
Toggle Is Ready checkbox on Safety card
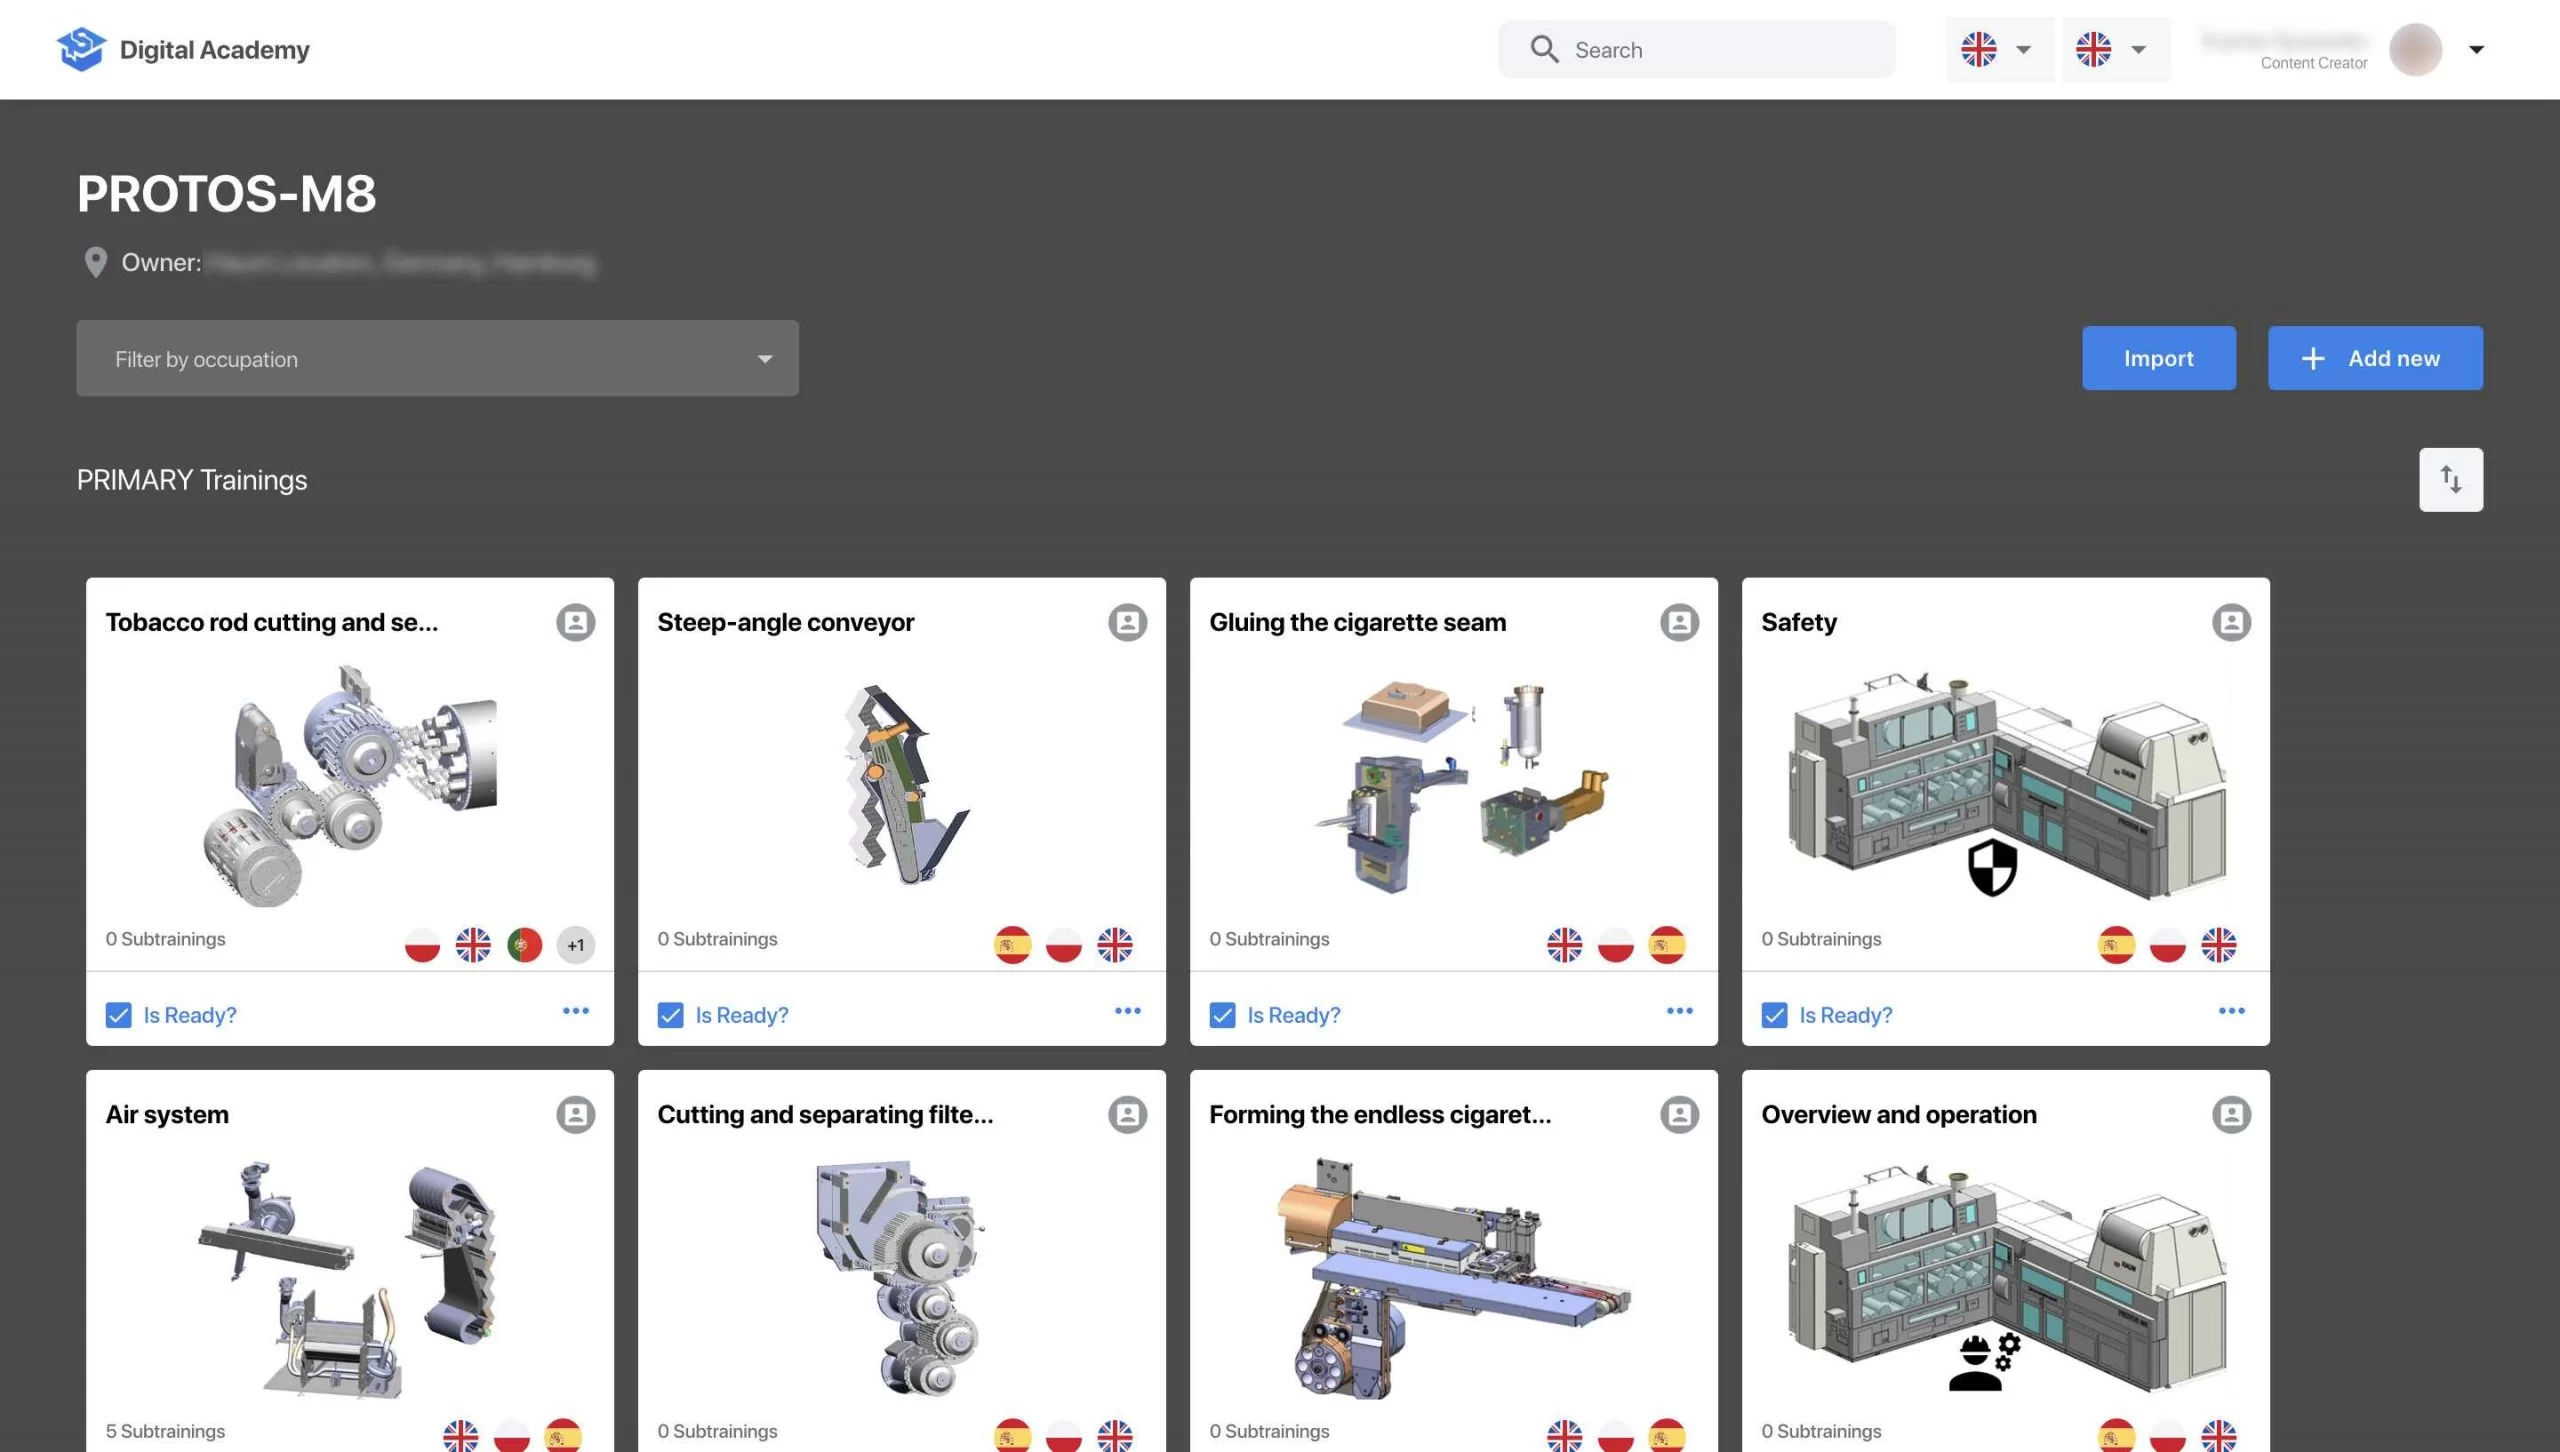click(1775, 1015)
